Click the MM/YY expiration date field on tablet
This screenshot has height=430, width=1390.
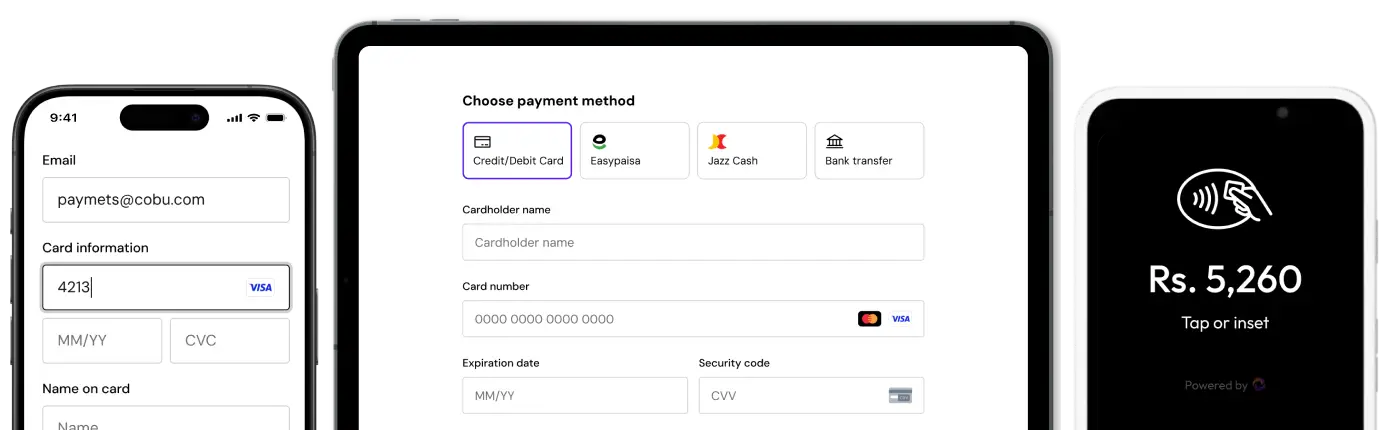(574, 396)
